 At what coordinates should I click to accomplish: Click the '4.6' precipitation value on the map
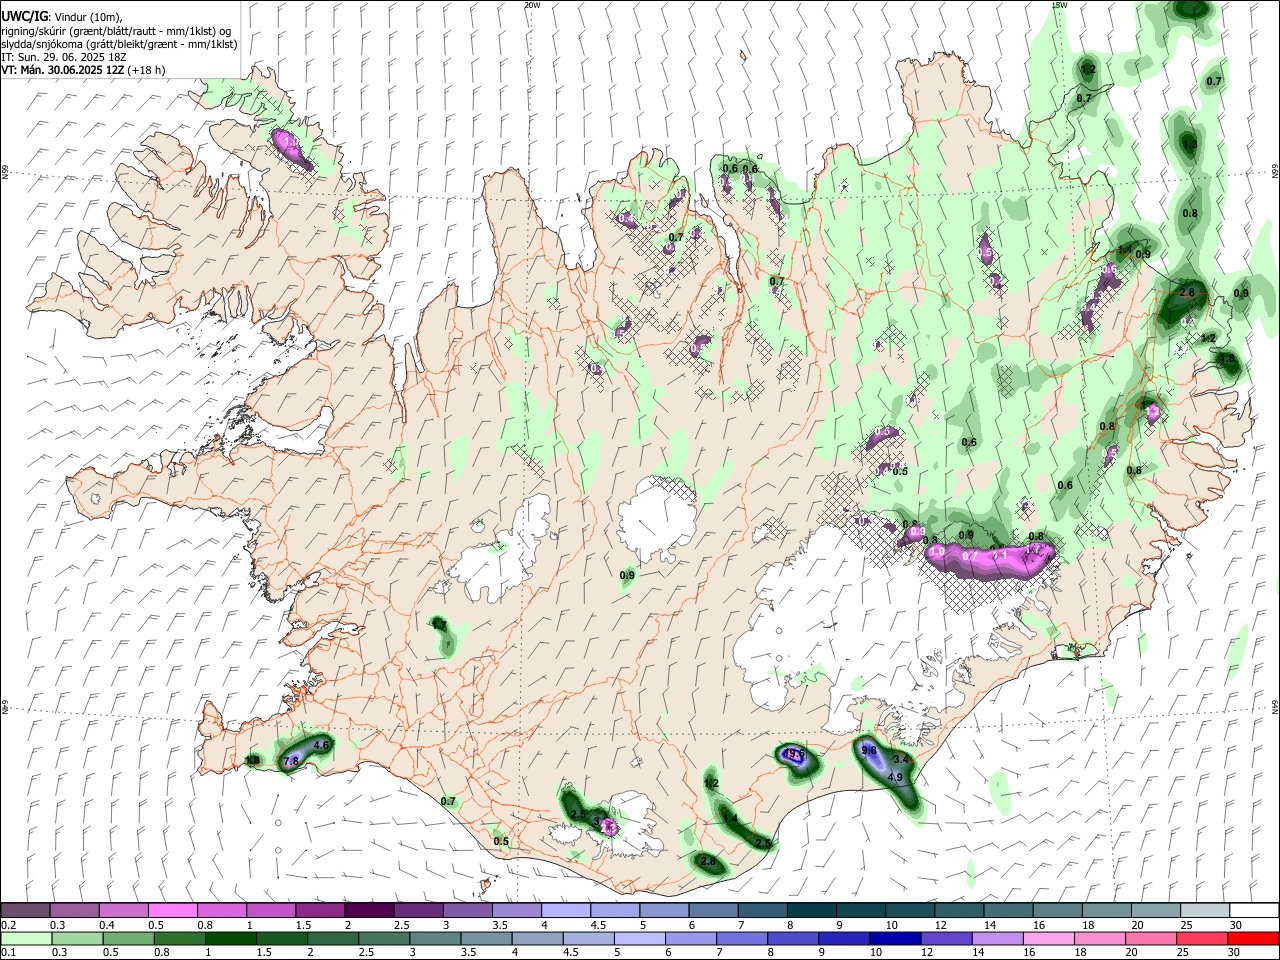click(x=321, y=745)
